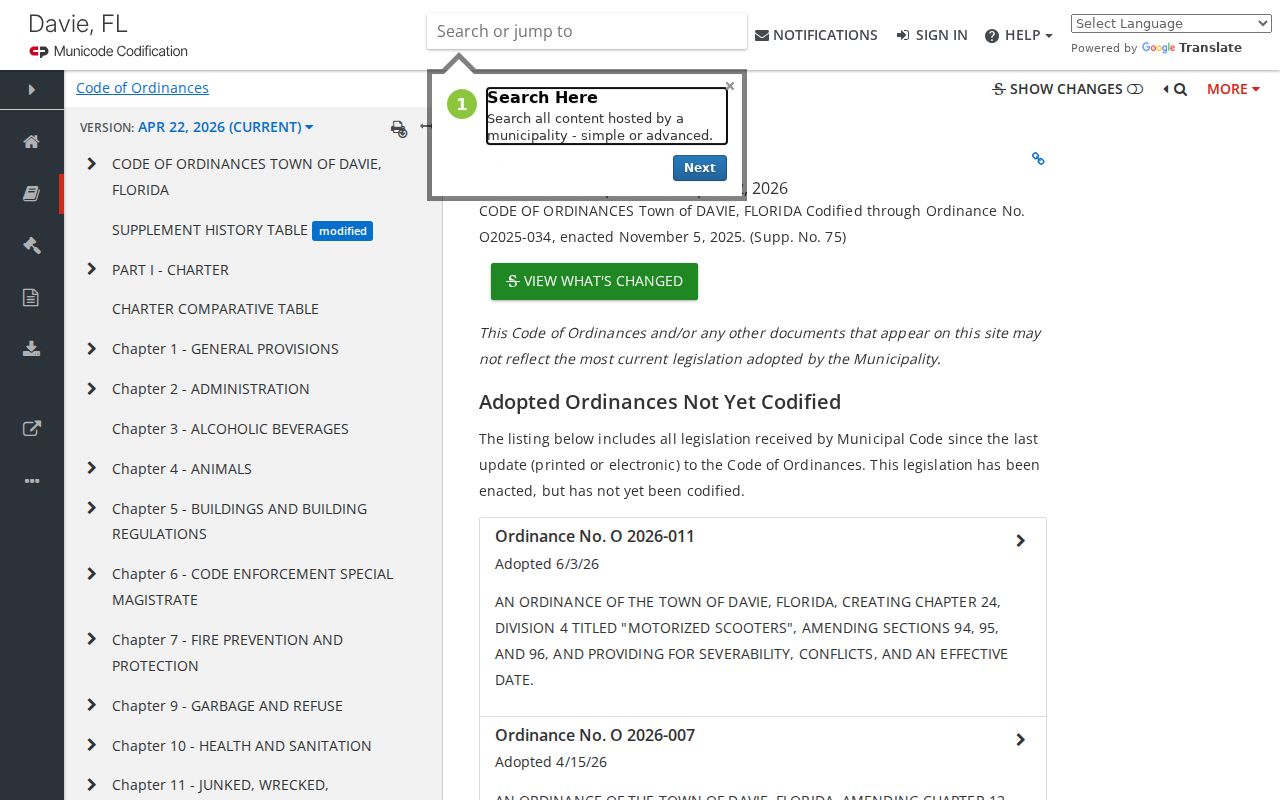Select Chapter 5 - Buildings and Building Regulations
Image resolution: width=1280 pixels, height=800 pixels.
point(239,521)
